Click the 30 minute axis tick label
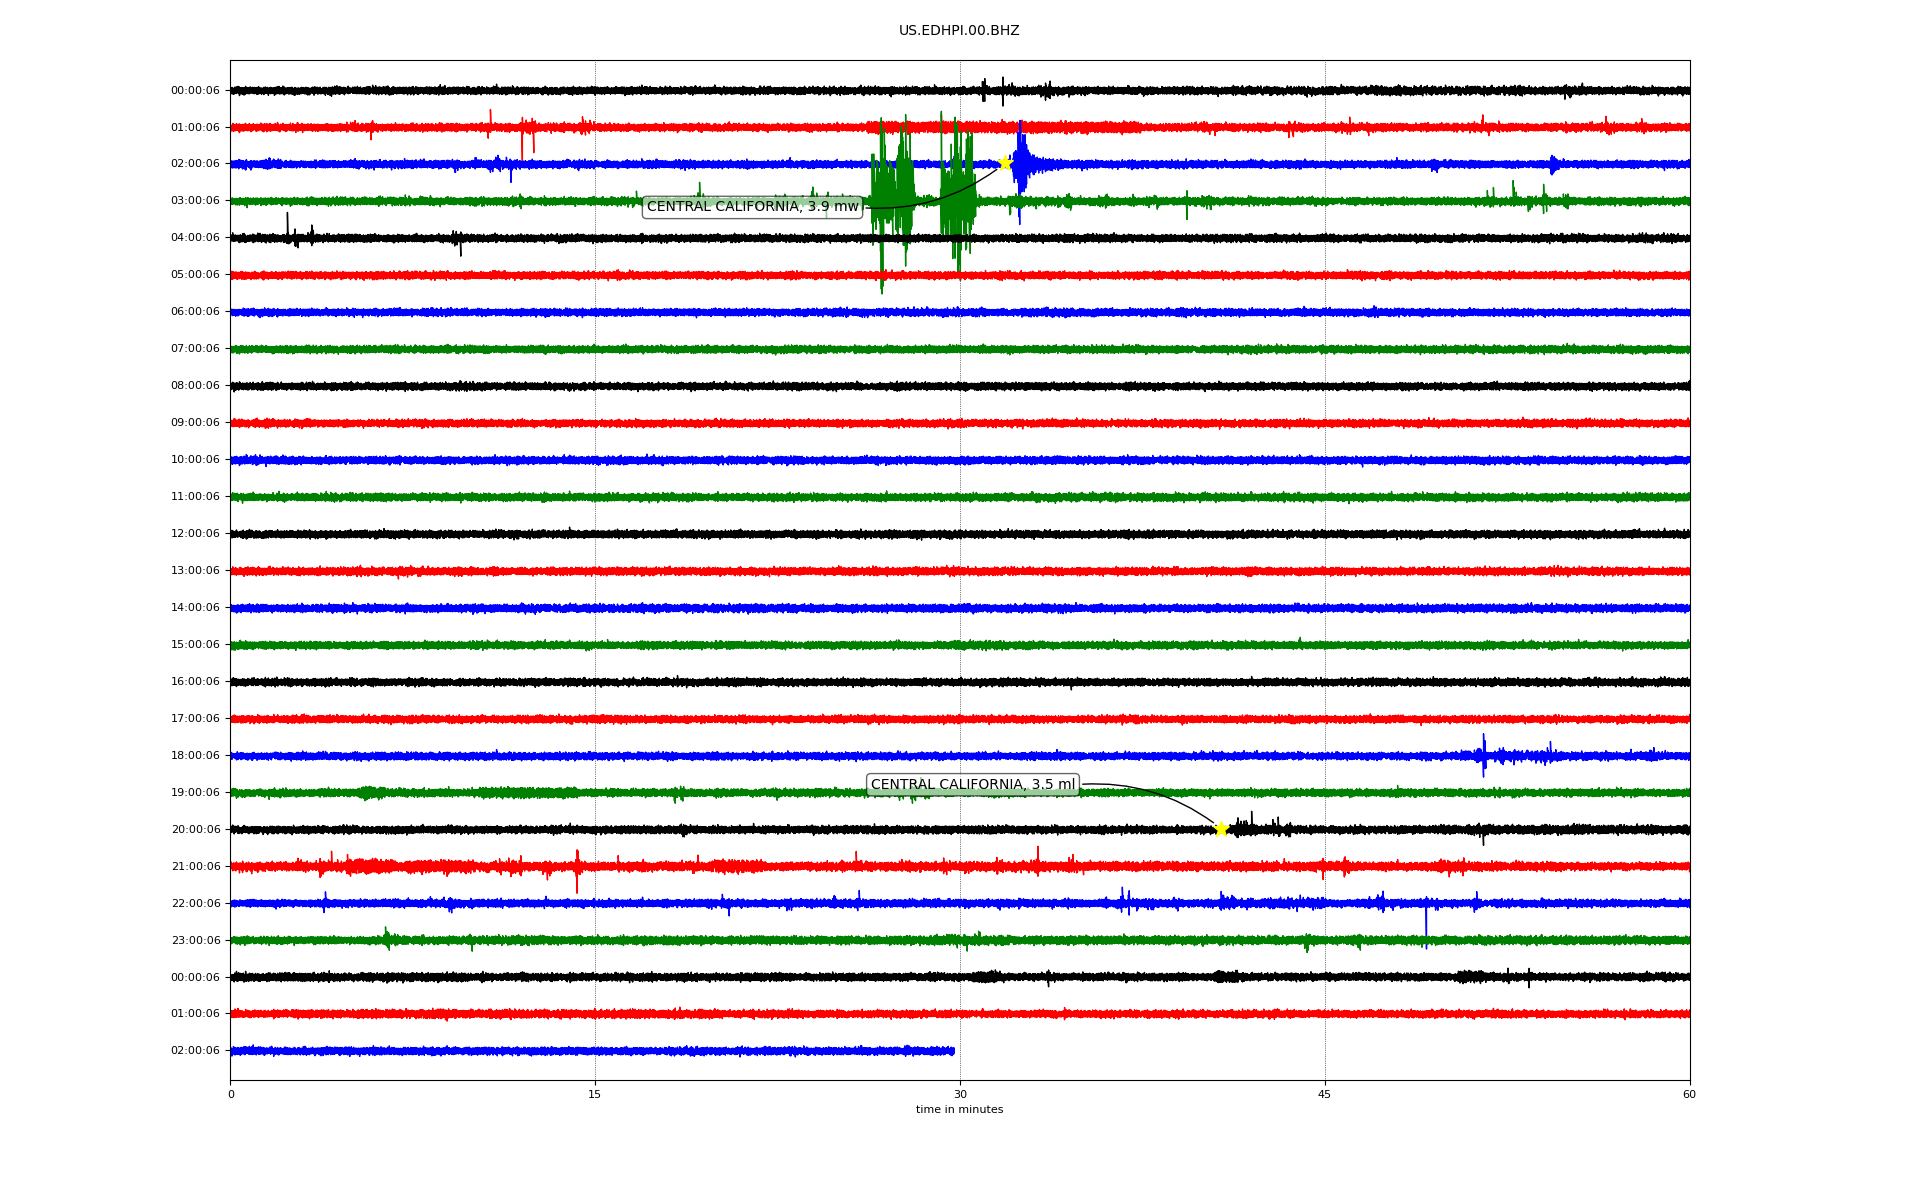1920x1200 pixels. 960,1094
